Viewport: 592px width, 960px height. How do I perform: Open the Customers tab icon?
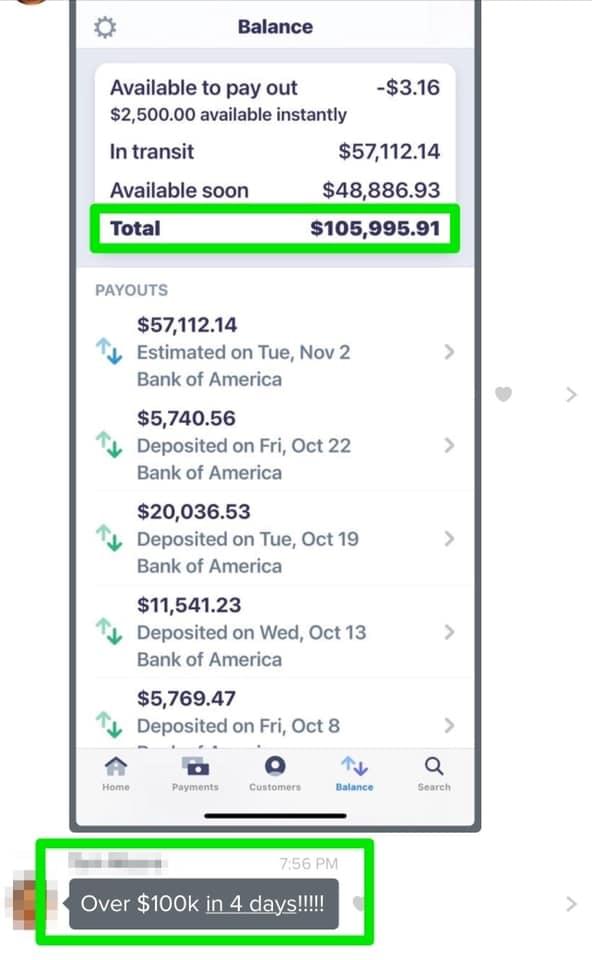click(x=275, y=773)
